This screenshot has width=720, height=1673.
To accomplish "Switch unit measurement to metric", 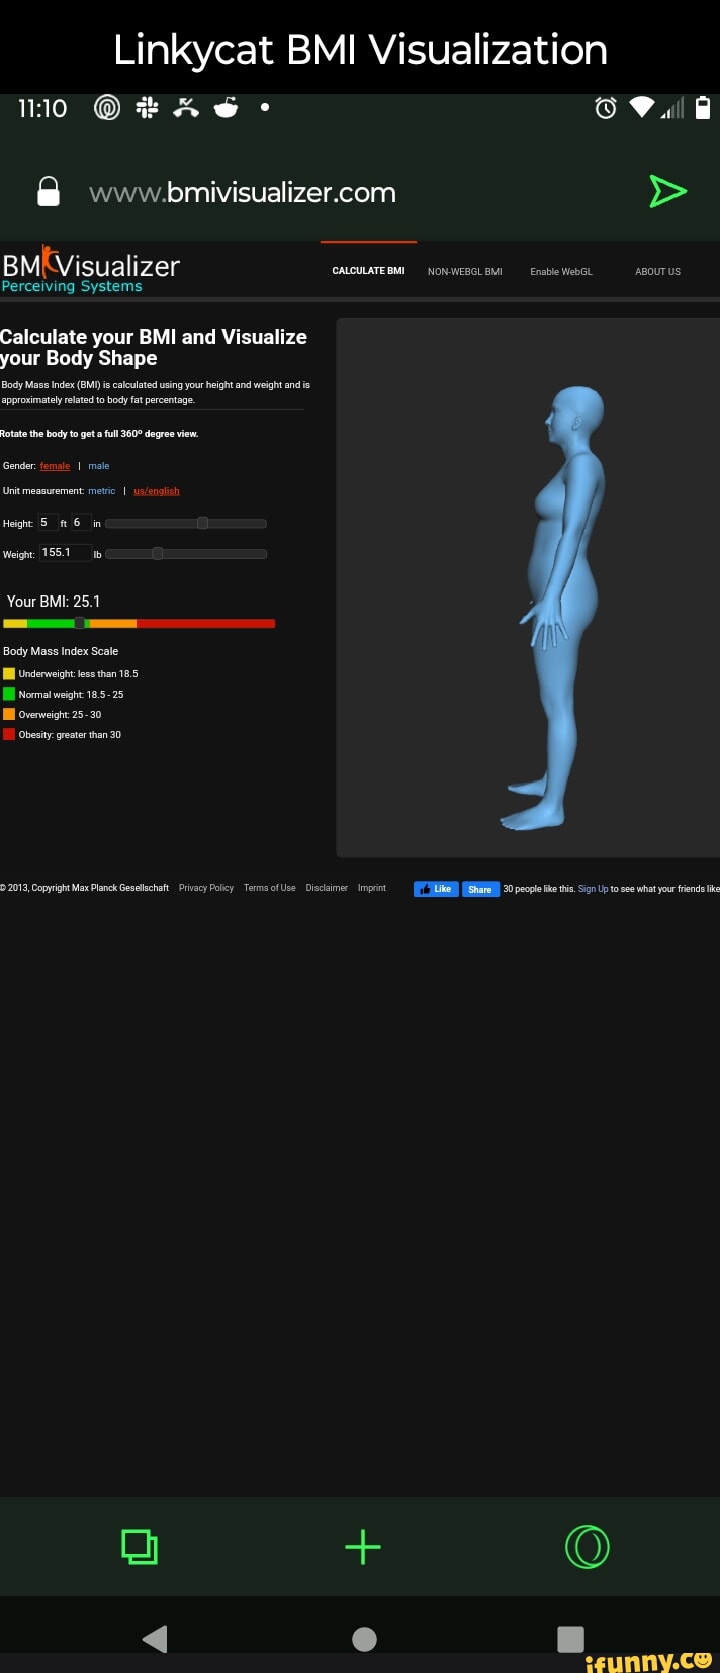I will coord(102,491).
